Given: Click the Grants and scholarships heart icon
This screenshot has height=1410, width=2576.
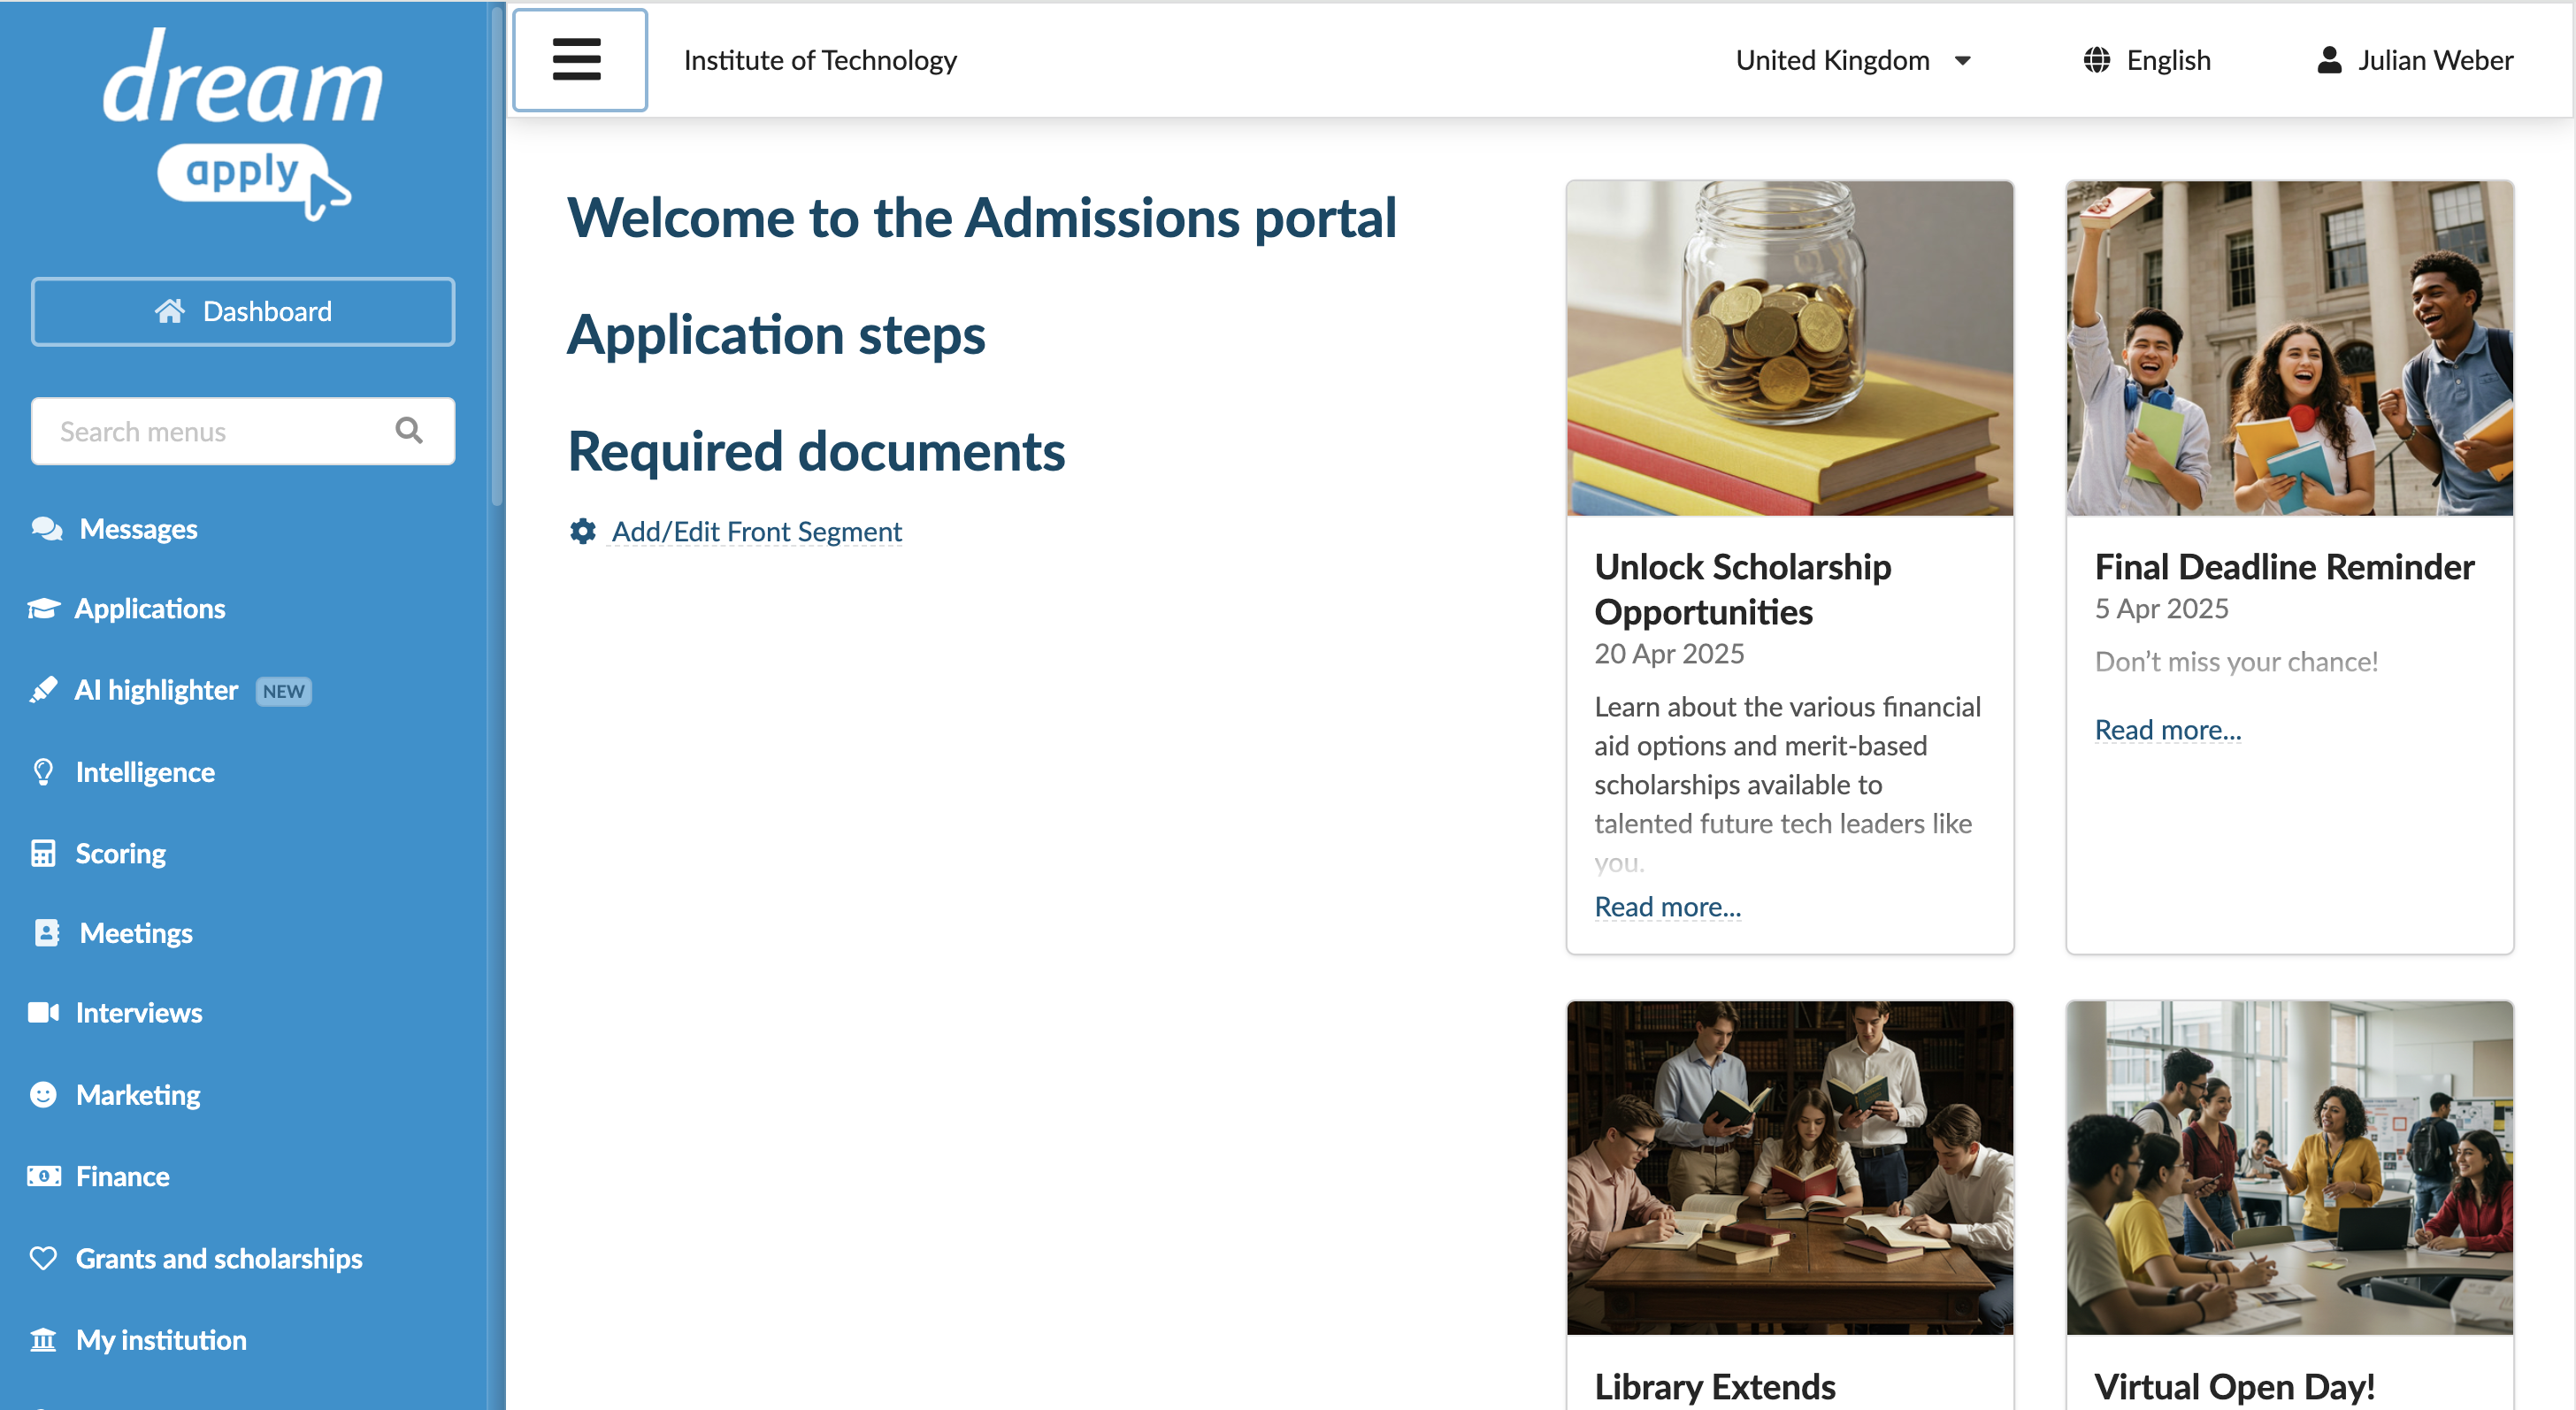Looking at the screenshot, I should coord(43,1258).
